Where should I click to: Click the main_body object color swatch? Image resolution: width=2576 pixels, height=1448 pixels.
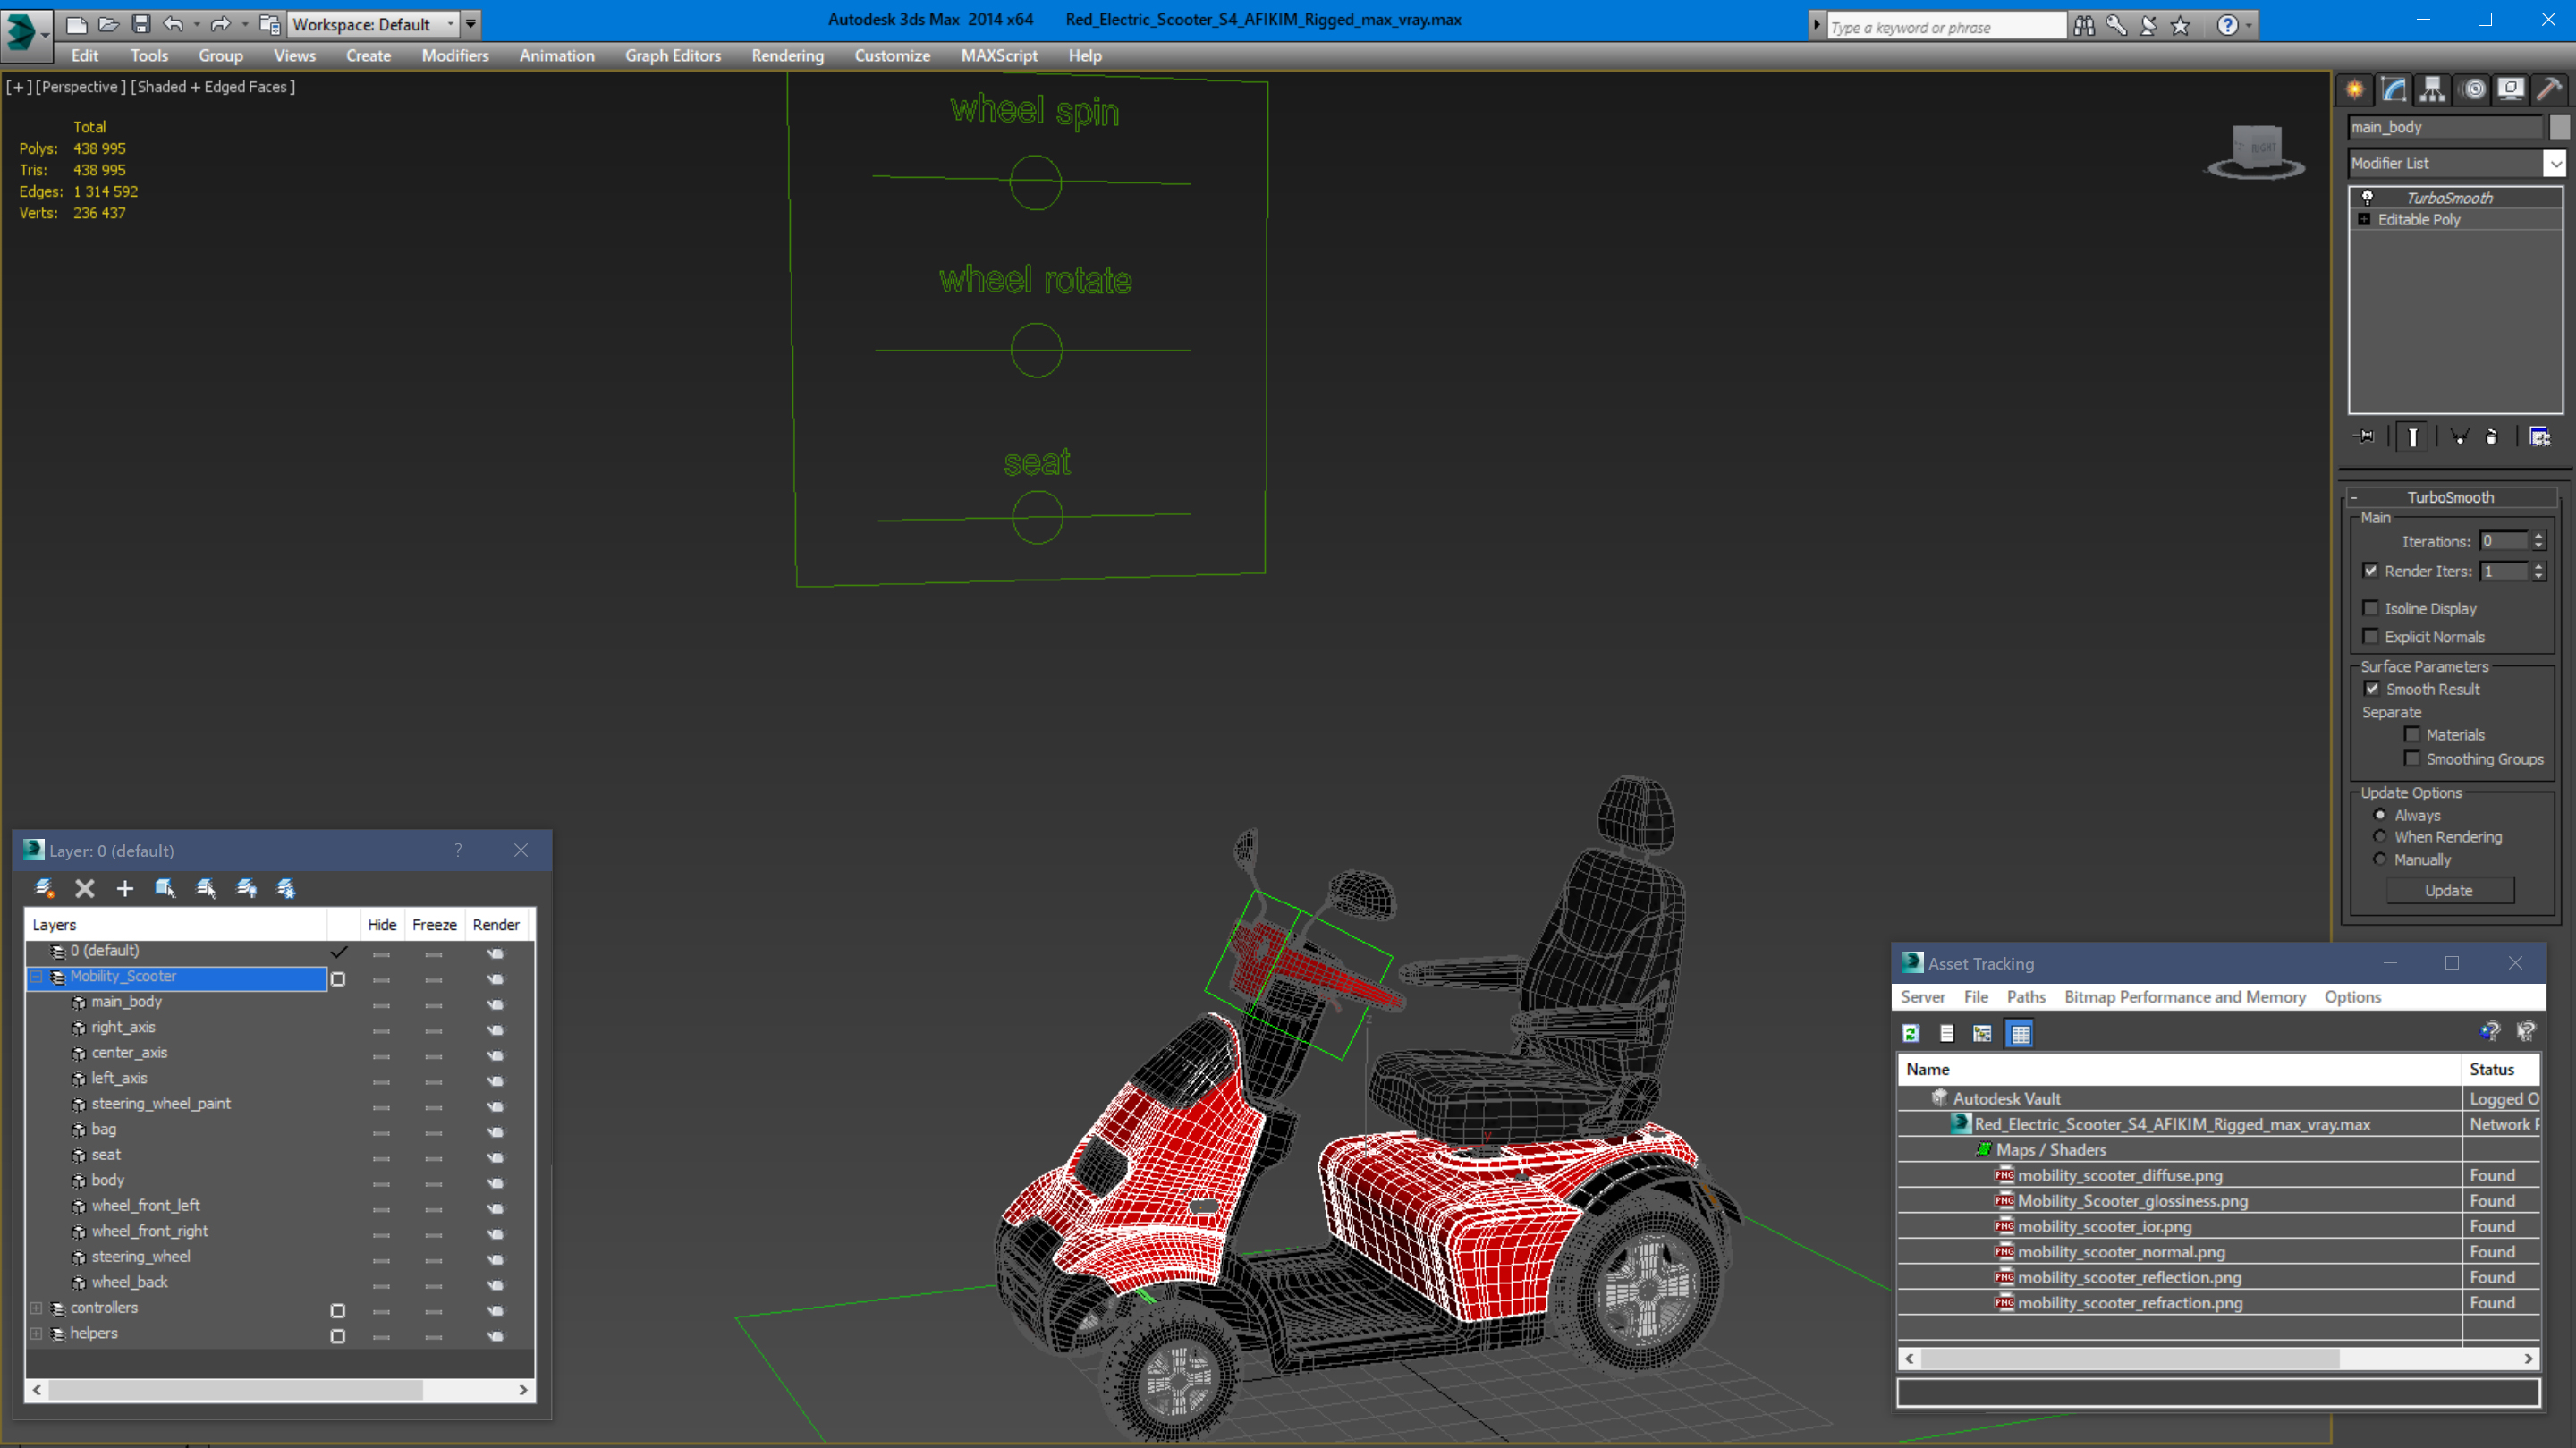coord(2559,127)
